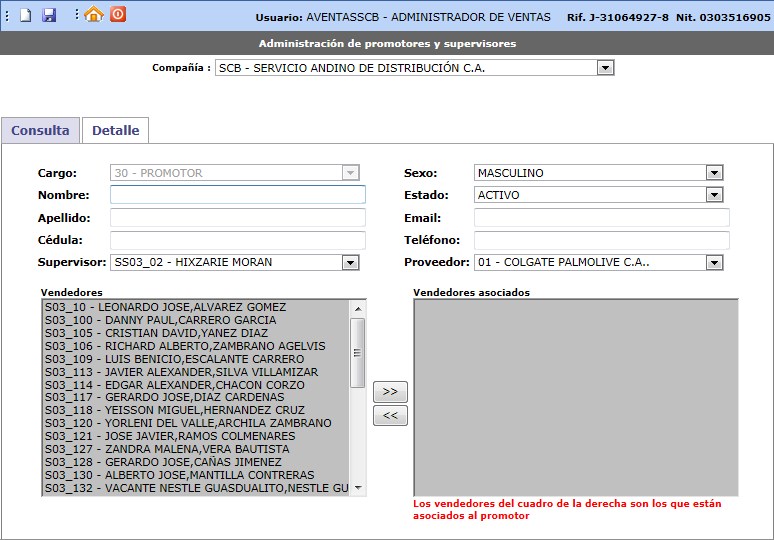Focus the Email input field
The image size is (774, 540).
[602, 217]
